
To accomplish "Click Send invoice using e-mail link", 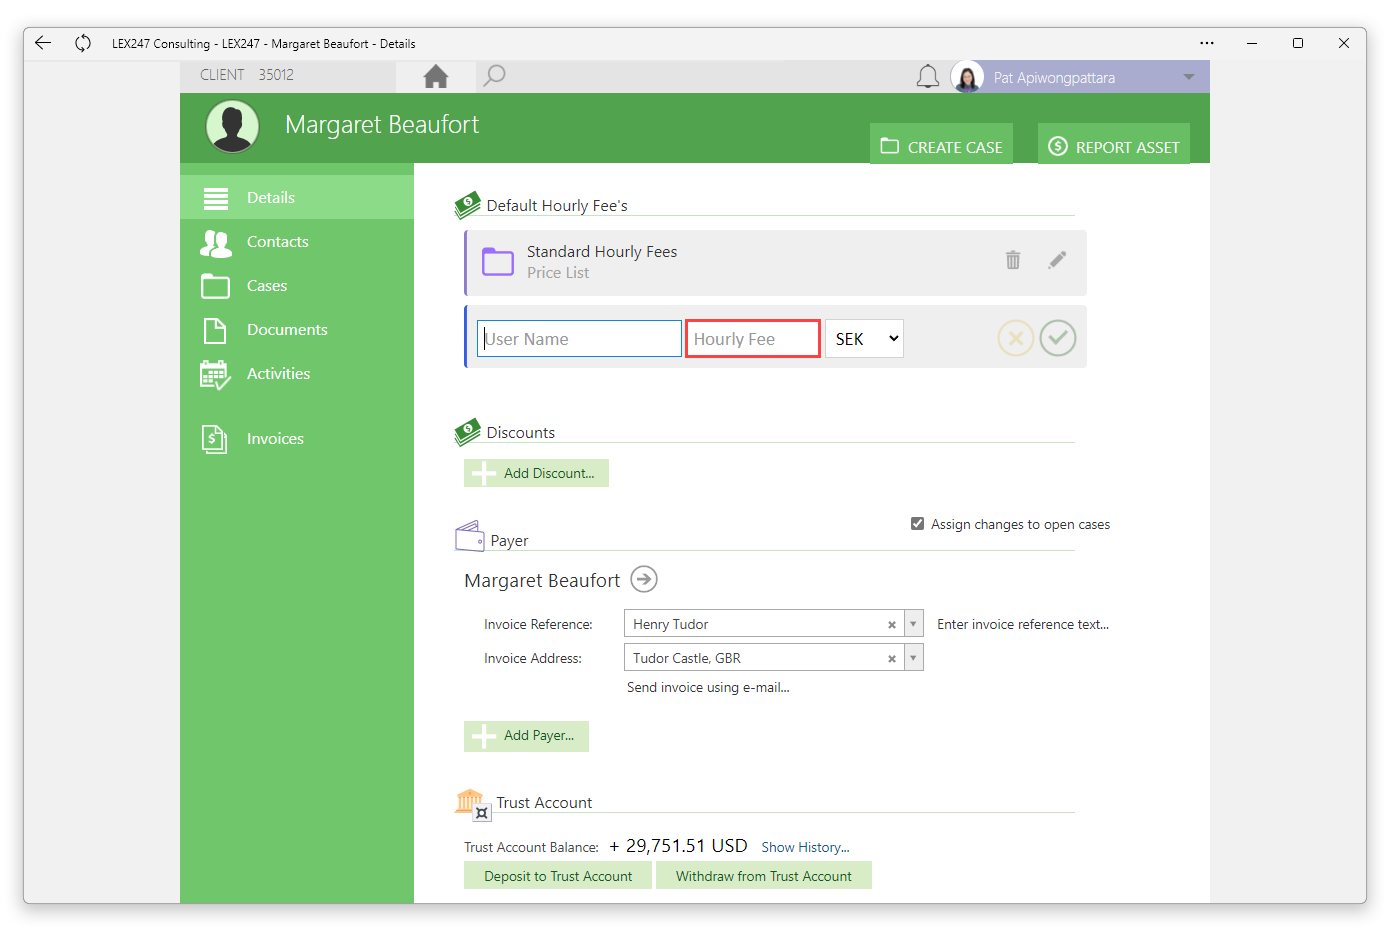I will [x=708, y=687].
